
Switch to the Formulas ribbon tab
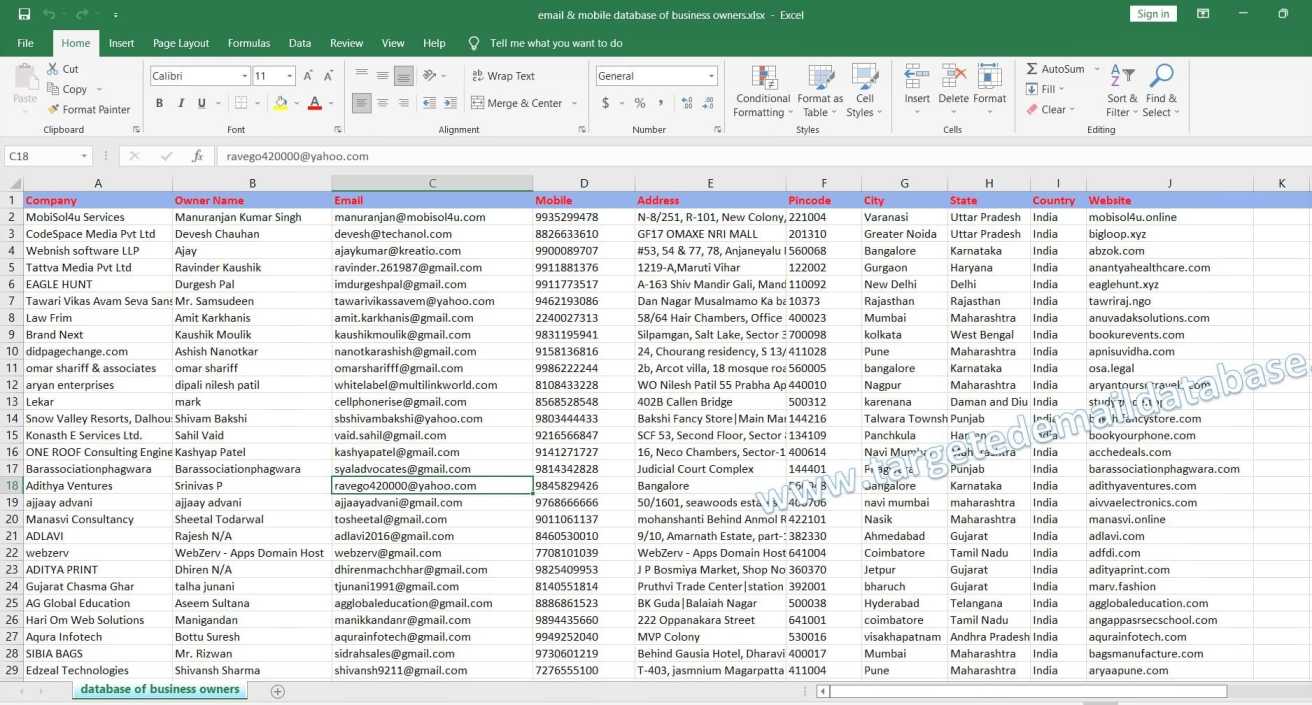pyautogui.click(x=249, y=43)
